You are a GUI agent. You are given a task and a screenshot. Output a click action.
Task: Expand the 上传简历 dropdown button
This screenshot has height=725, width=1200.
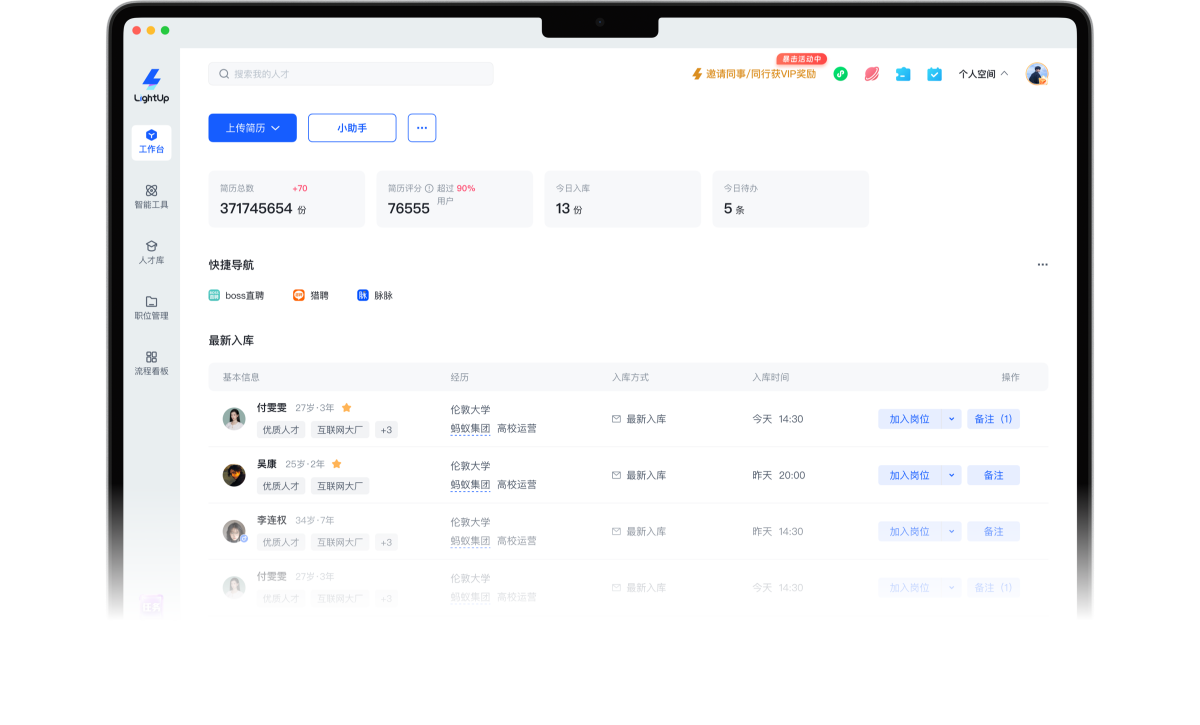click(252, 128)
